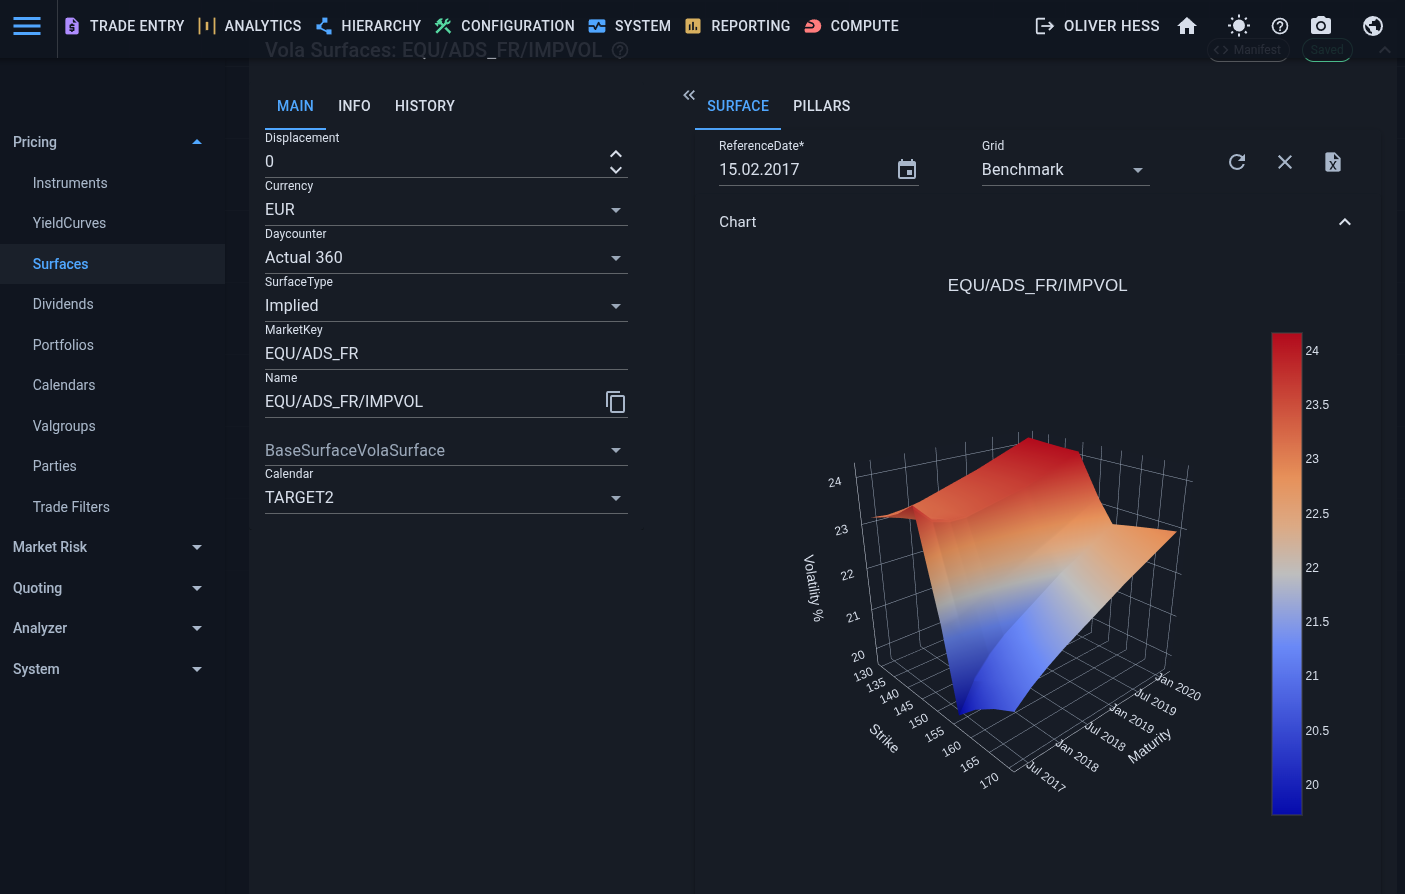The width and height of the screenshot is (1405, 894).
Task: Decrease the Displacement value
Action: point(616,170)
